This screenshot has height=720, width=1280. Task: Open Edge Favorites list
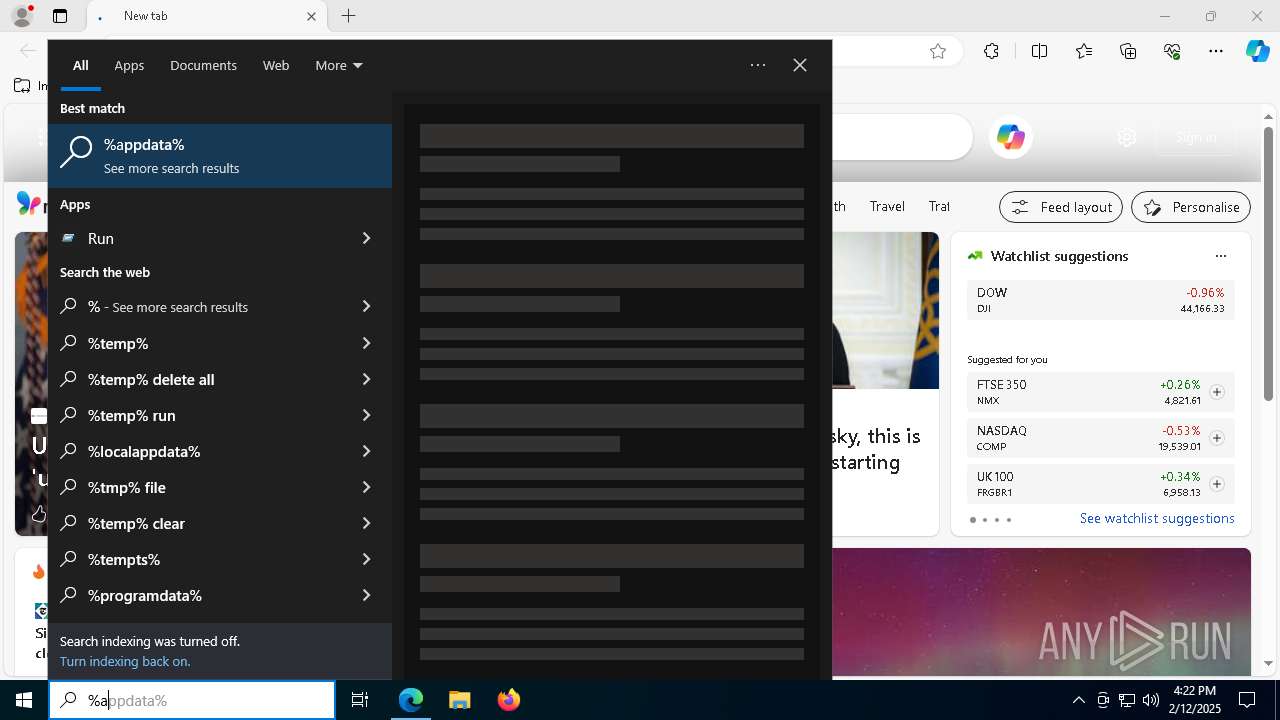(1084, 51)
